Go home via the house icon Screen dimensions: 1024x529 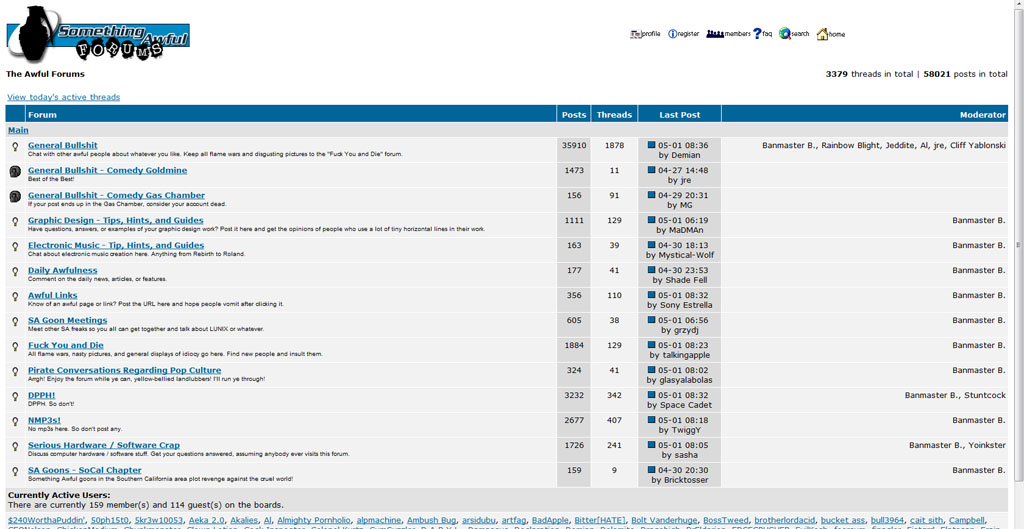click(x=831, y=34)
